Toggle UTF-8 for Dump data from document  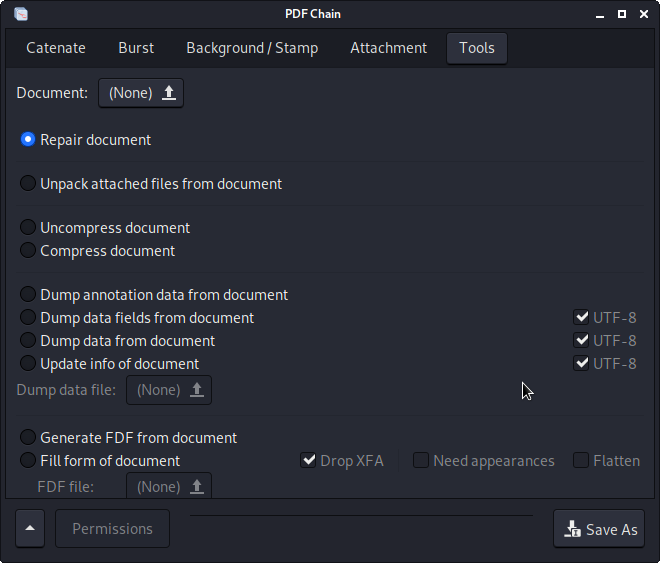(604, 341)
